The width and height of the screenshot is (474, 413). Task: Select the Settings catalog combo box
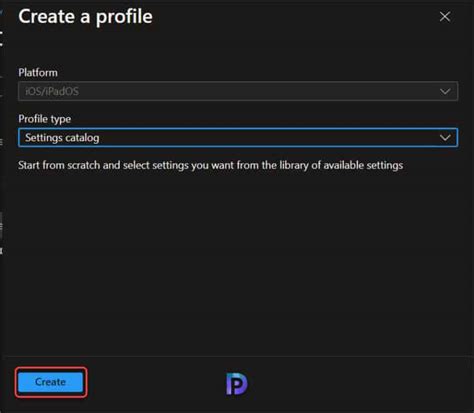[238, 137]
